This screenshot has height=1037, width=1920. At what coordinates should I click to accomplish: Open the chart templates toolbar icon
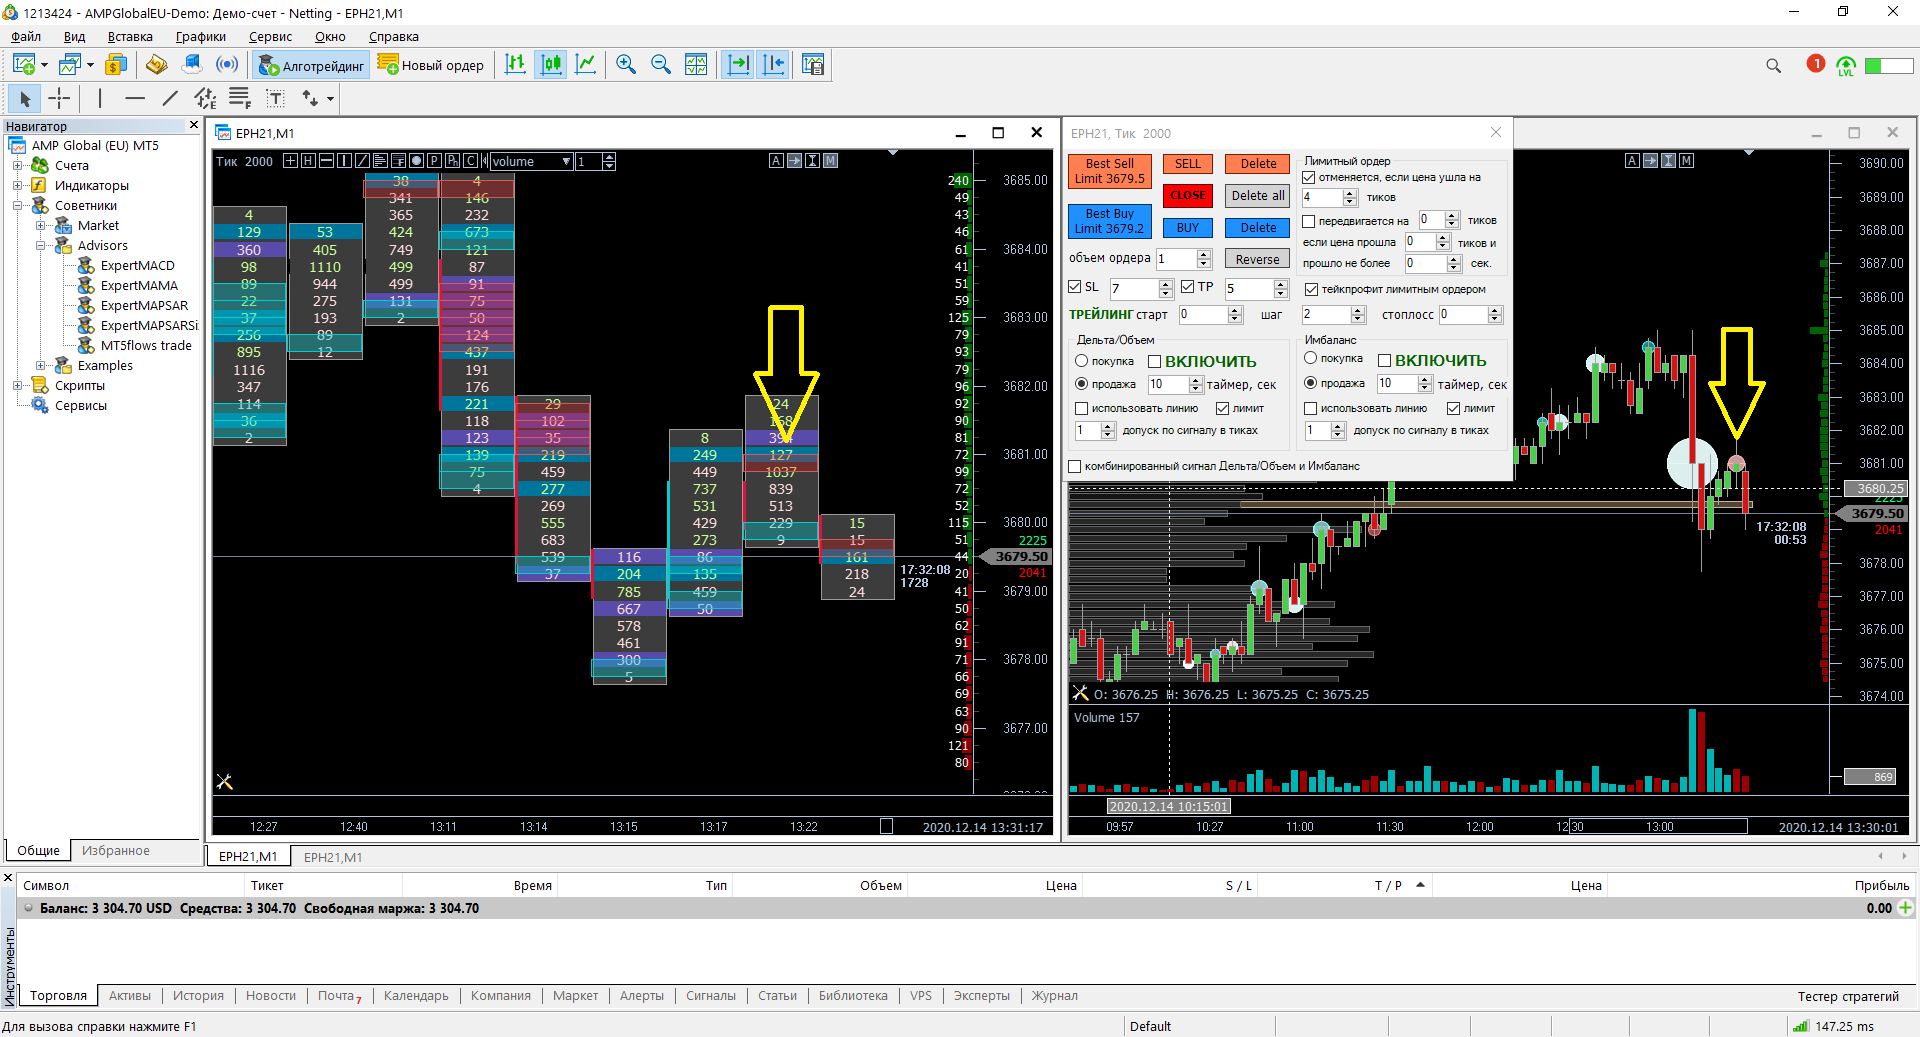click(813, 65)
